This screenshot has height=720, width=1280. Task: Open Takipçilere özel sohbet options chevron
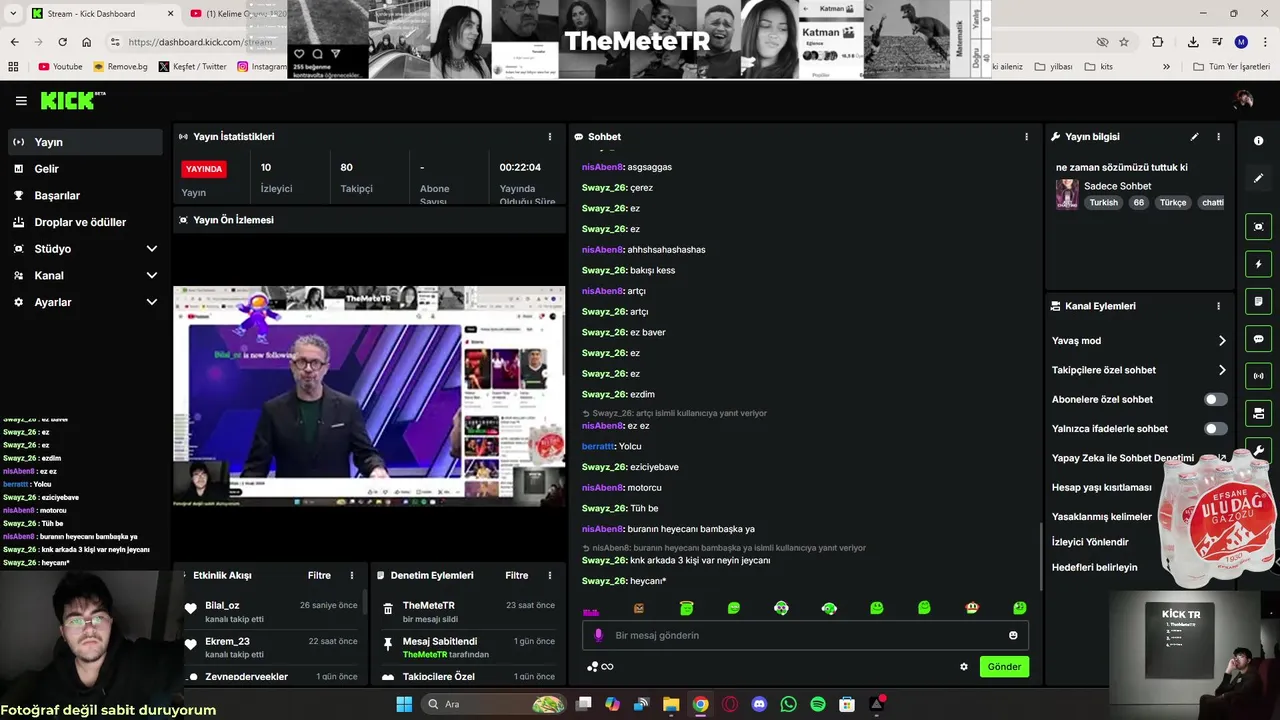1221,370
